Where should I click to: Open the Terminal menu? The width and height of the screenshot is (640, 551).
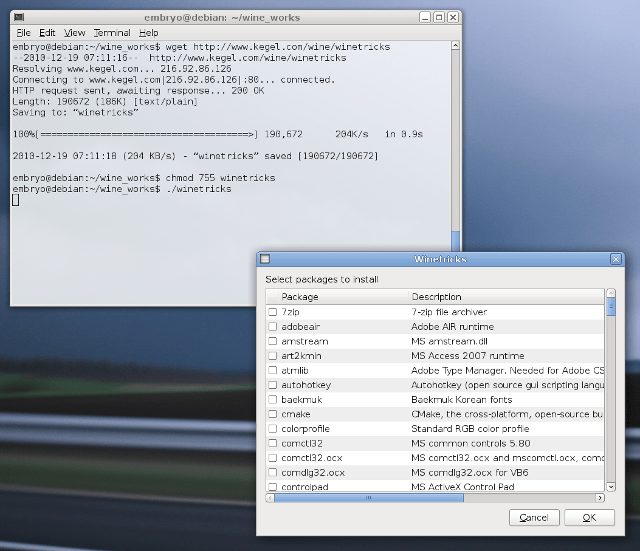click(112, 33)
